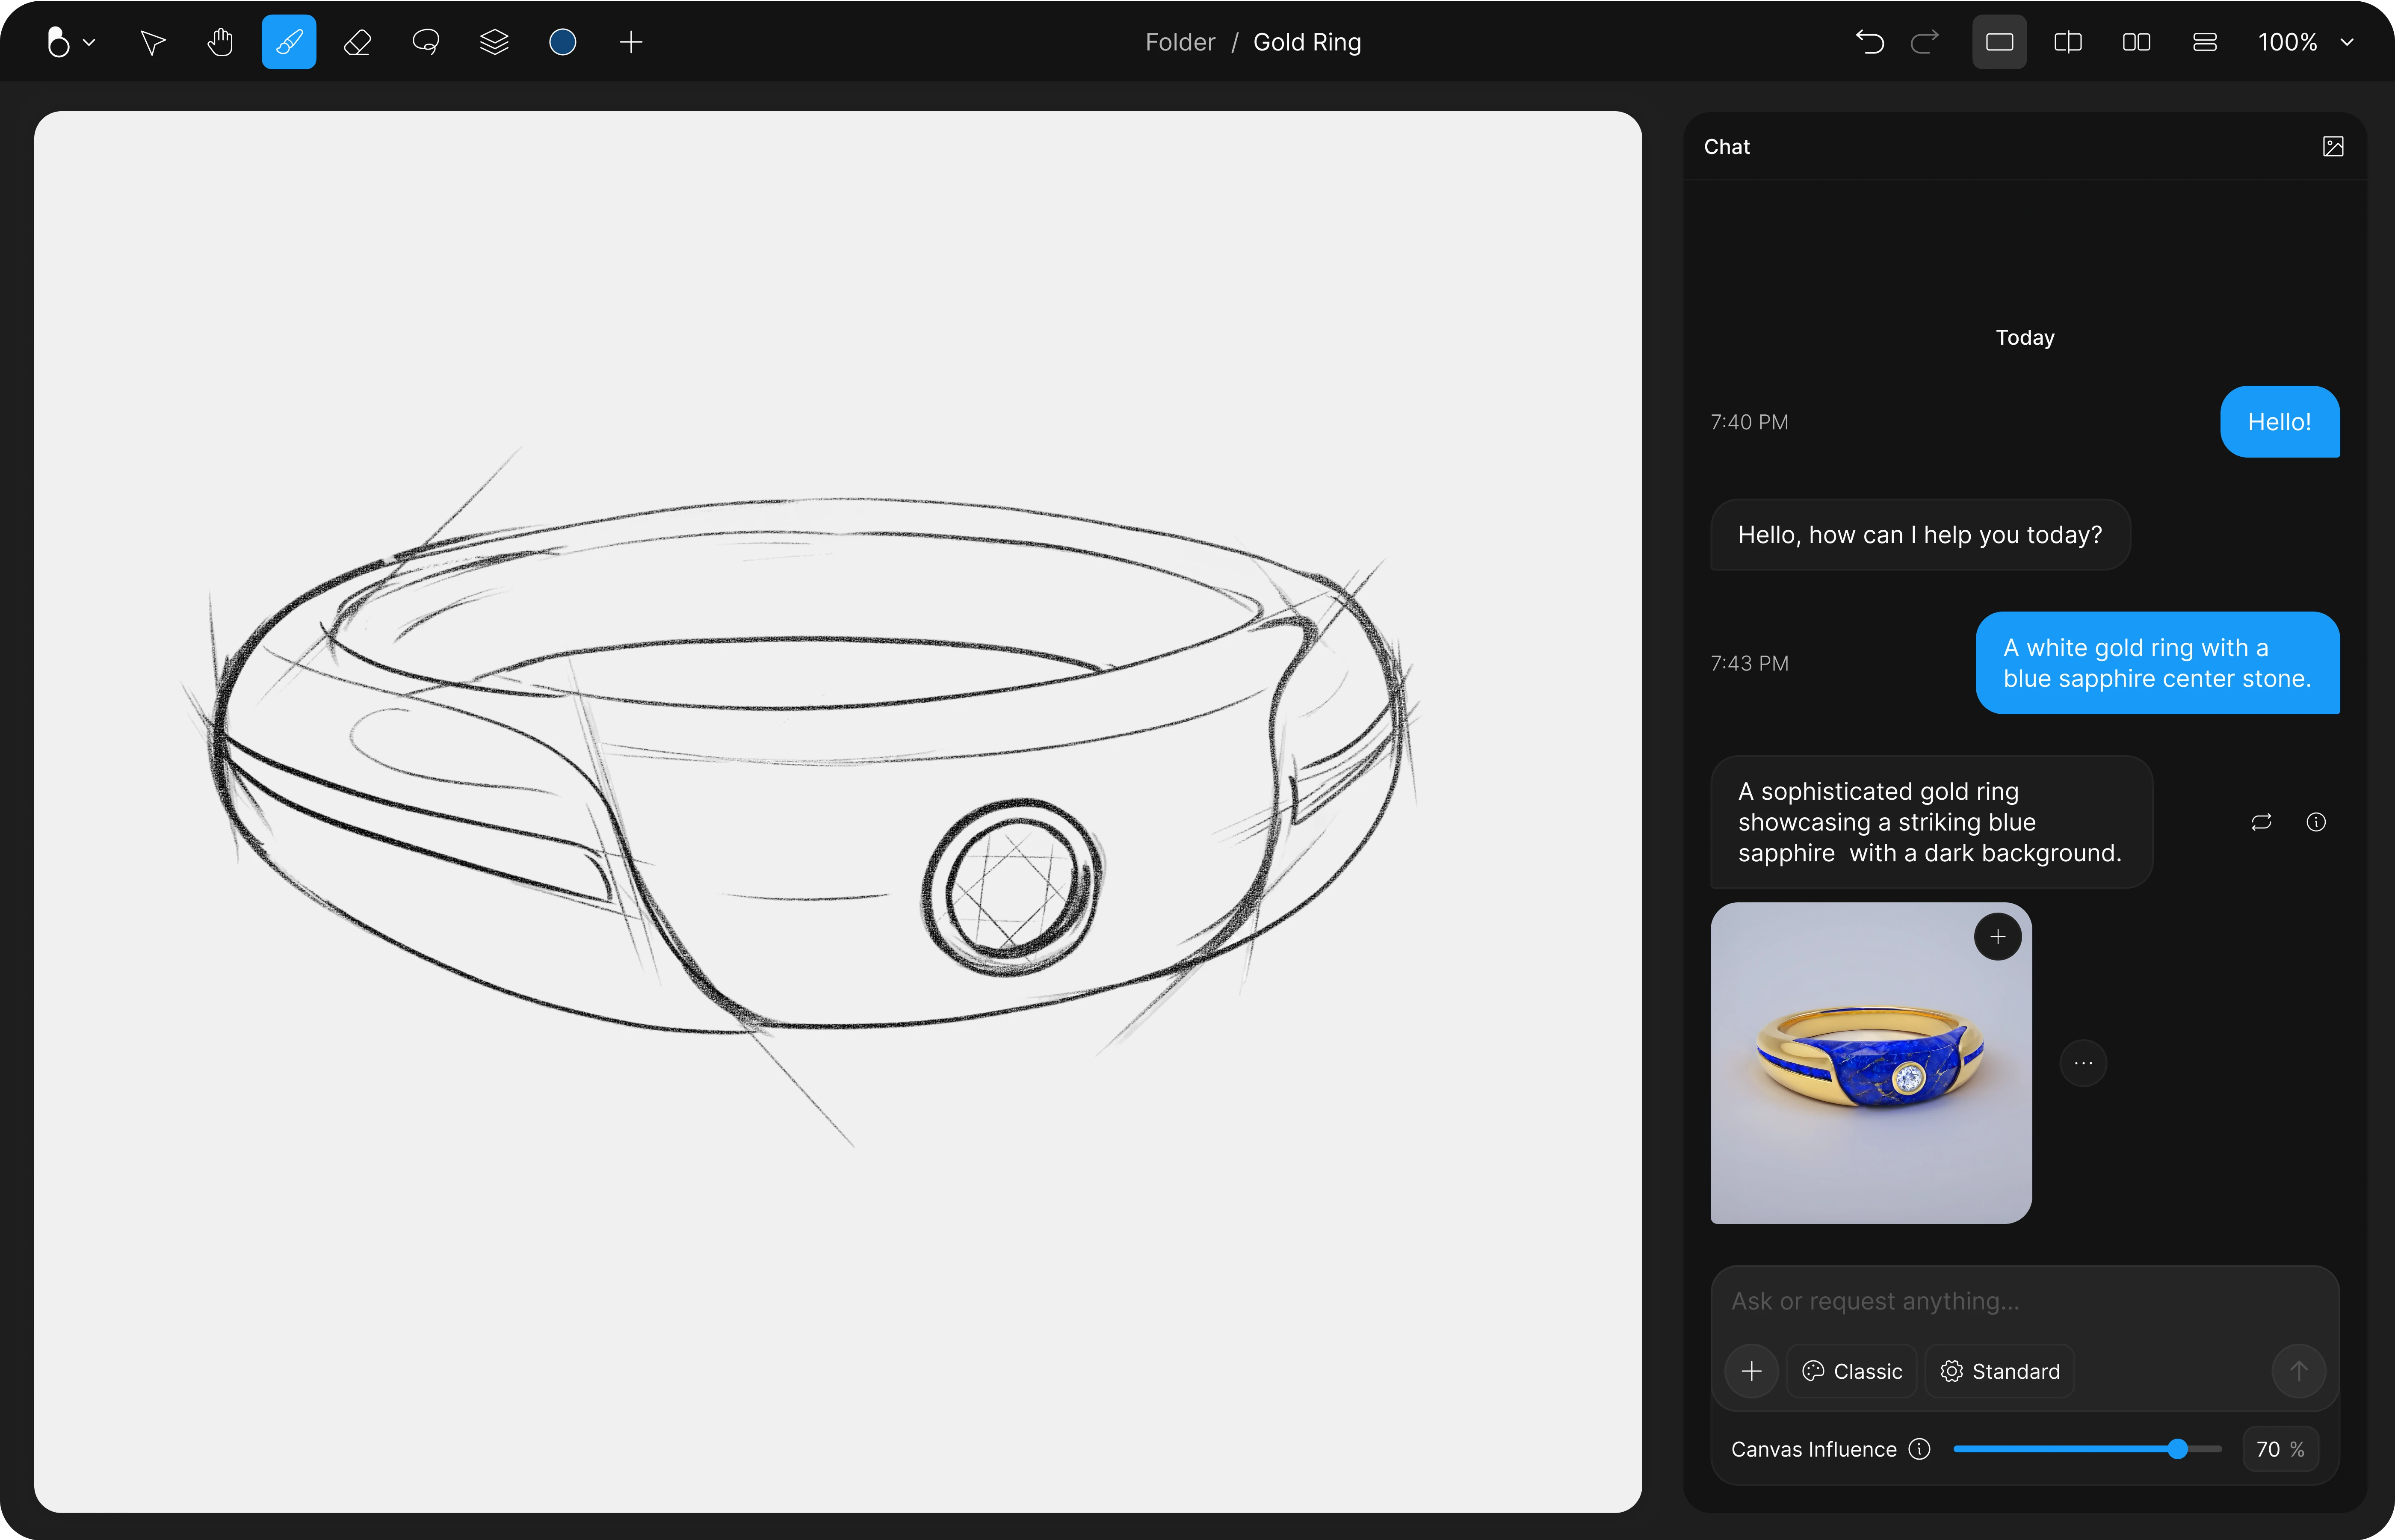Viewport: 2395px width, 1540px height.
Task: Show Canvas Influence info tooltip
Action: click(x=1919, y=1449)
